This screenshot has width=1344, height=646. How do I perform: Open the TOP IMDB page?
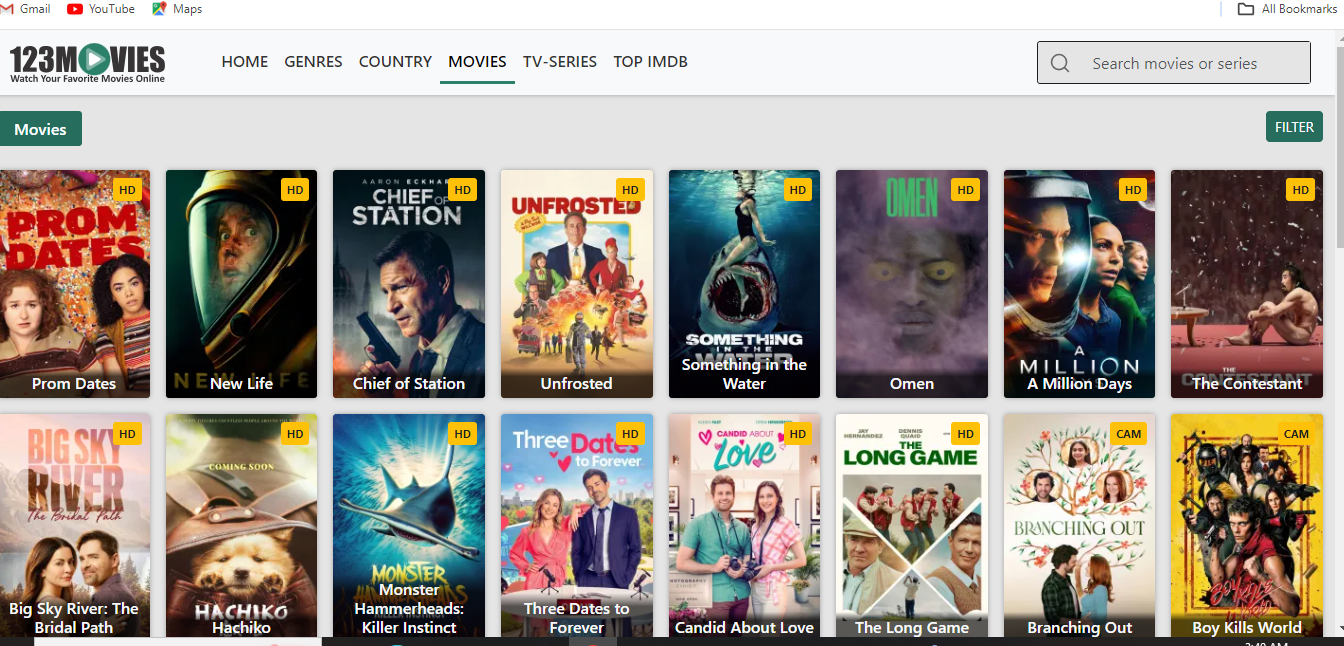click(x=650, y=62)
